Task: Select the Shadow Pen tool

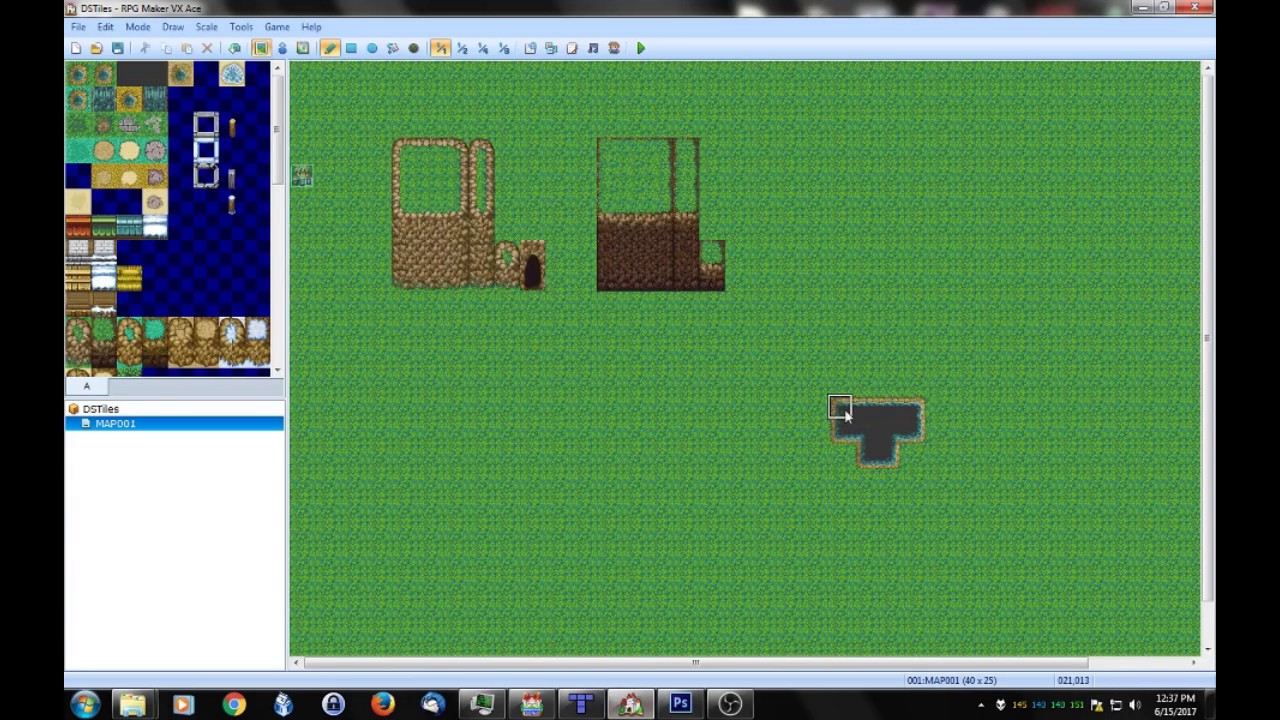Action: (x=414, y=48)
